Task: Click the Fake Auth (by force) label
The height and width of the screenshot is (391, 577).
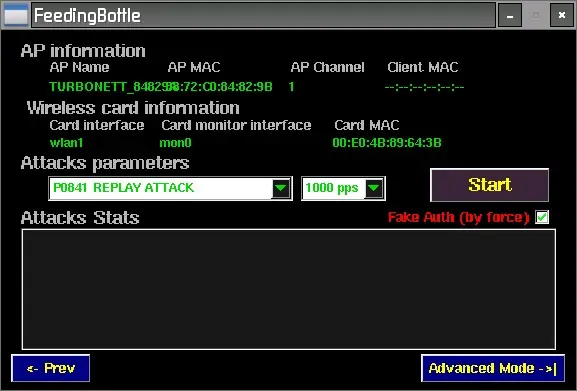Action: click(459, 217)
